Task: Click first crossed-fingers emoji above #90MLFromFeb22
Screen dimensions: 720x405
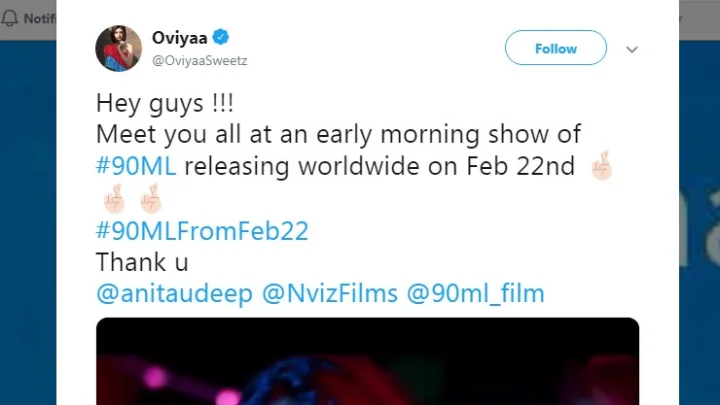Action: coord(112,200)
